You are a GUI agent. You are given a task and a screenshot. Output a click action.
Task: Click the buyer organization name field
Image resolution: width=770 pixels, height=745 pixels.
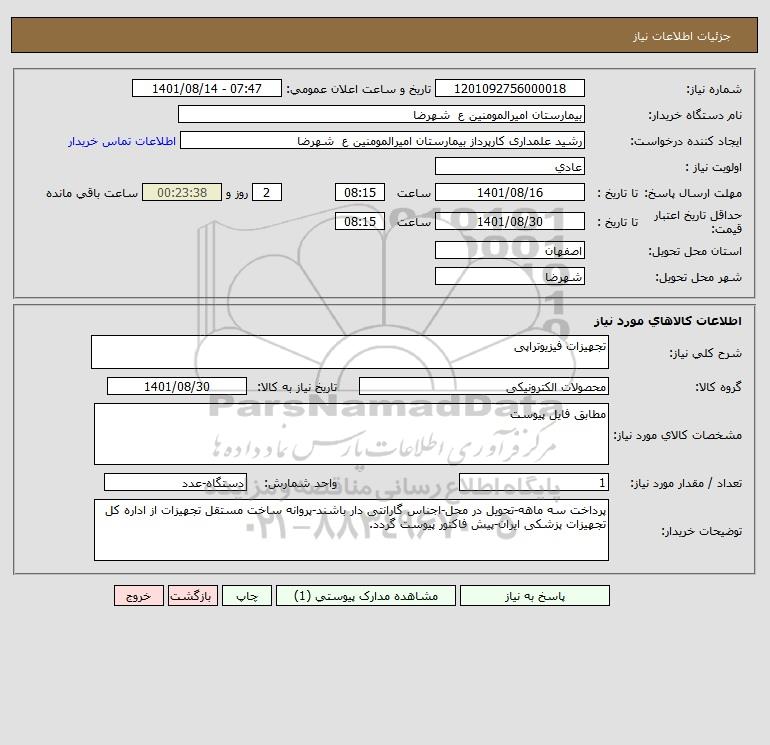(381, 114)
